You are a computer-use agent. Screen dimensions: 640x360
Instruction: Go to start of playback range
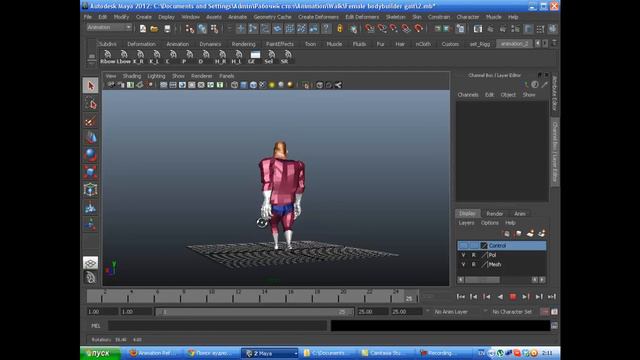[460, 297]
